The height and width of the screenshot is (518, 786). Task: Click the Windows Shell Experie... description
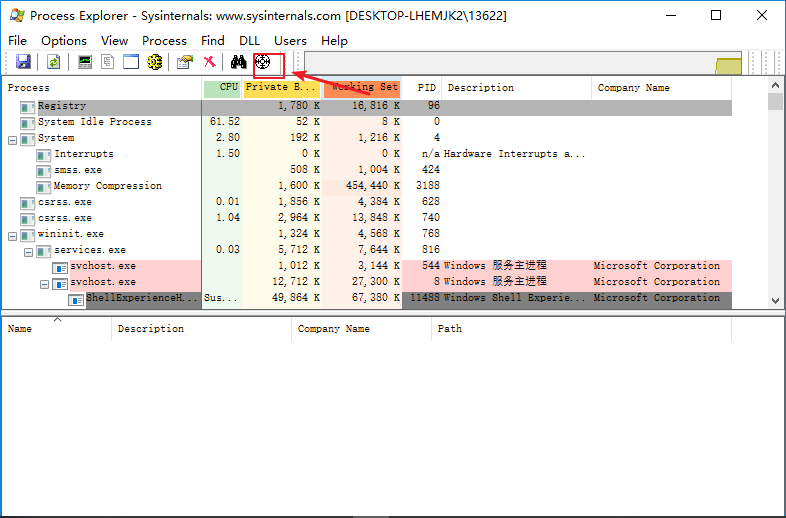click(514, 298)
